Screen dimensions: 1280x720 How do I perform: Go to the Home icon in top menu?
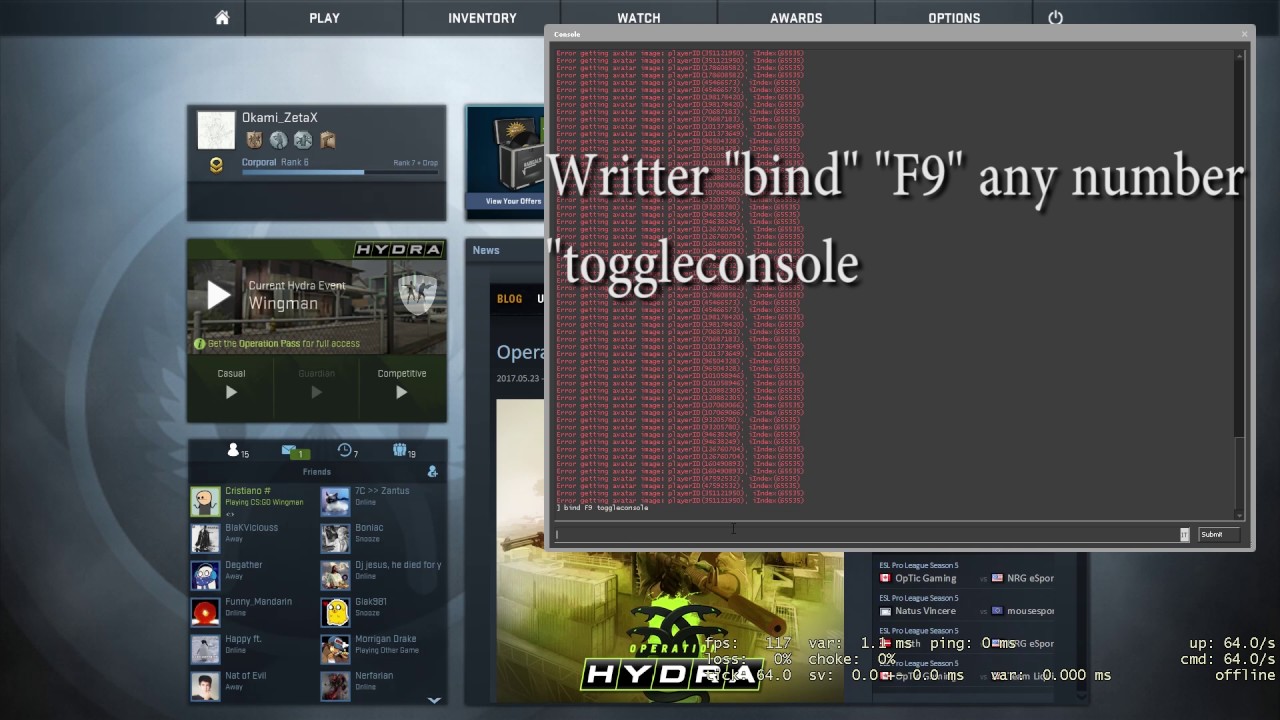(x=222, y=18)
